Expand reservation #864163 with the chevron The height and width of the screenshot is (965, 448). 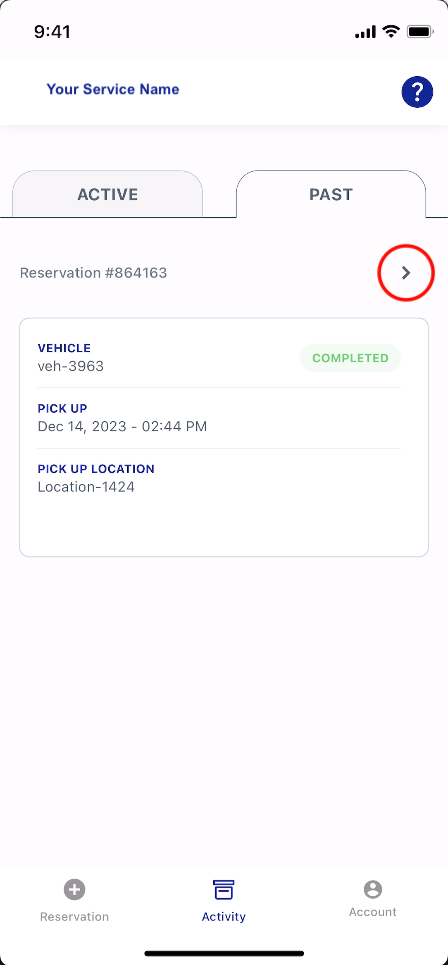(x=406, y=273)
